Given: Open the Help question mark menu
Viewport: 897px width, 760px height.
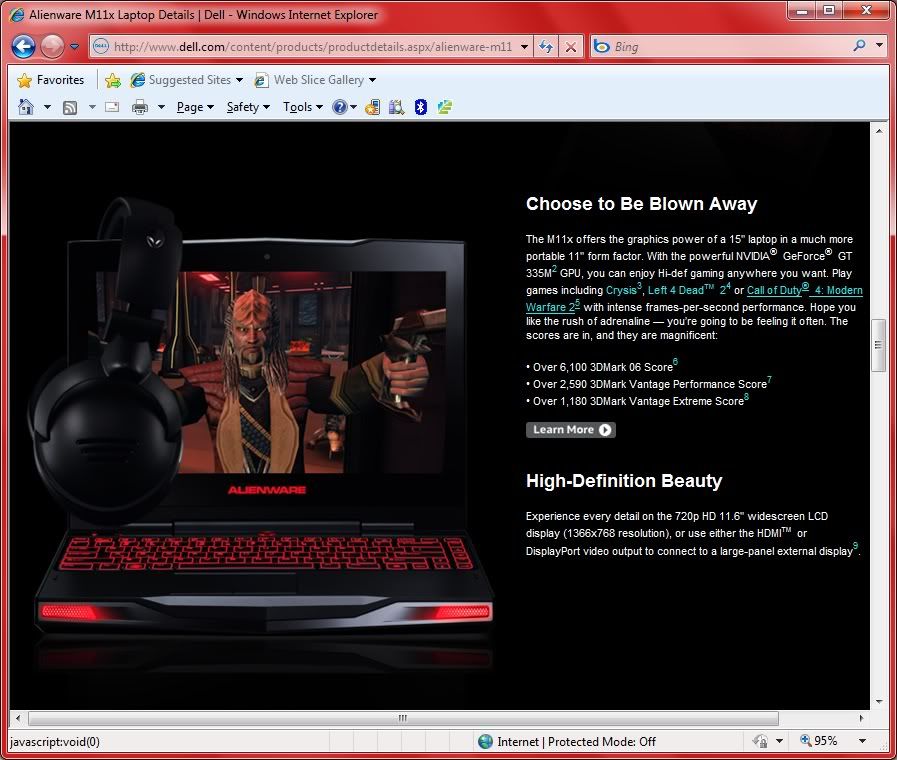Looking at the screenshot, I should (x=344, y=107).
